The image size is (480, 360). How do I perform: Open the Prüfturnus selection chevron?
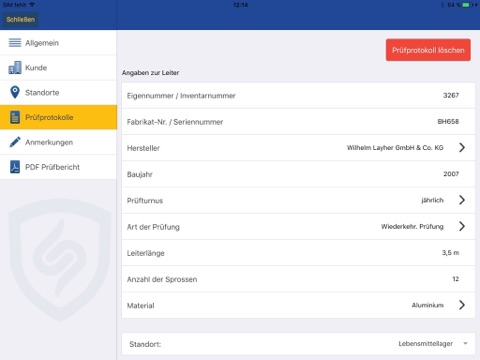click(462, 200)
